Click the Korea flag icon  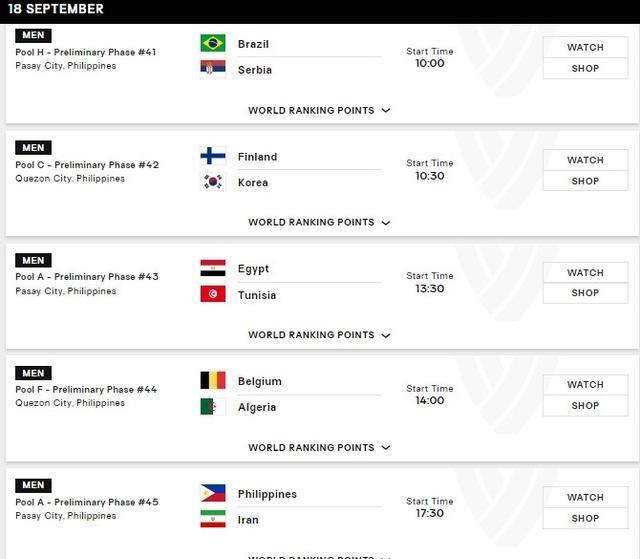pos(212,182)
